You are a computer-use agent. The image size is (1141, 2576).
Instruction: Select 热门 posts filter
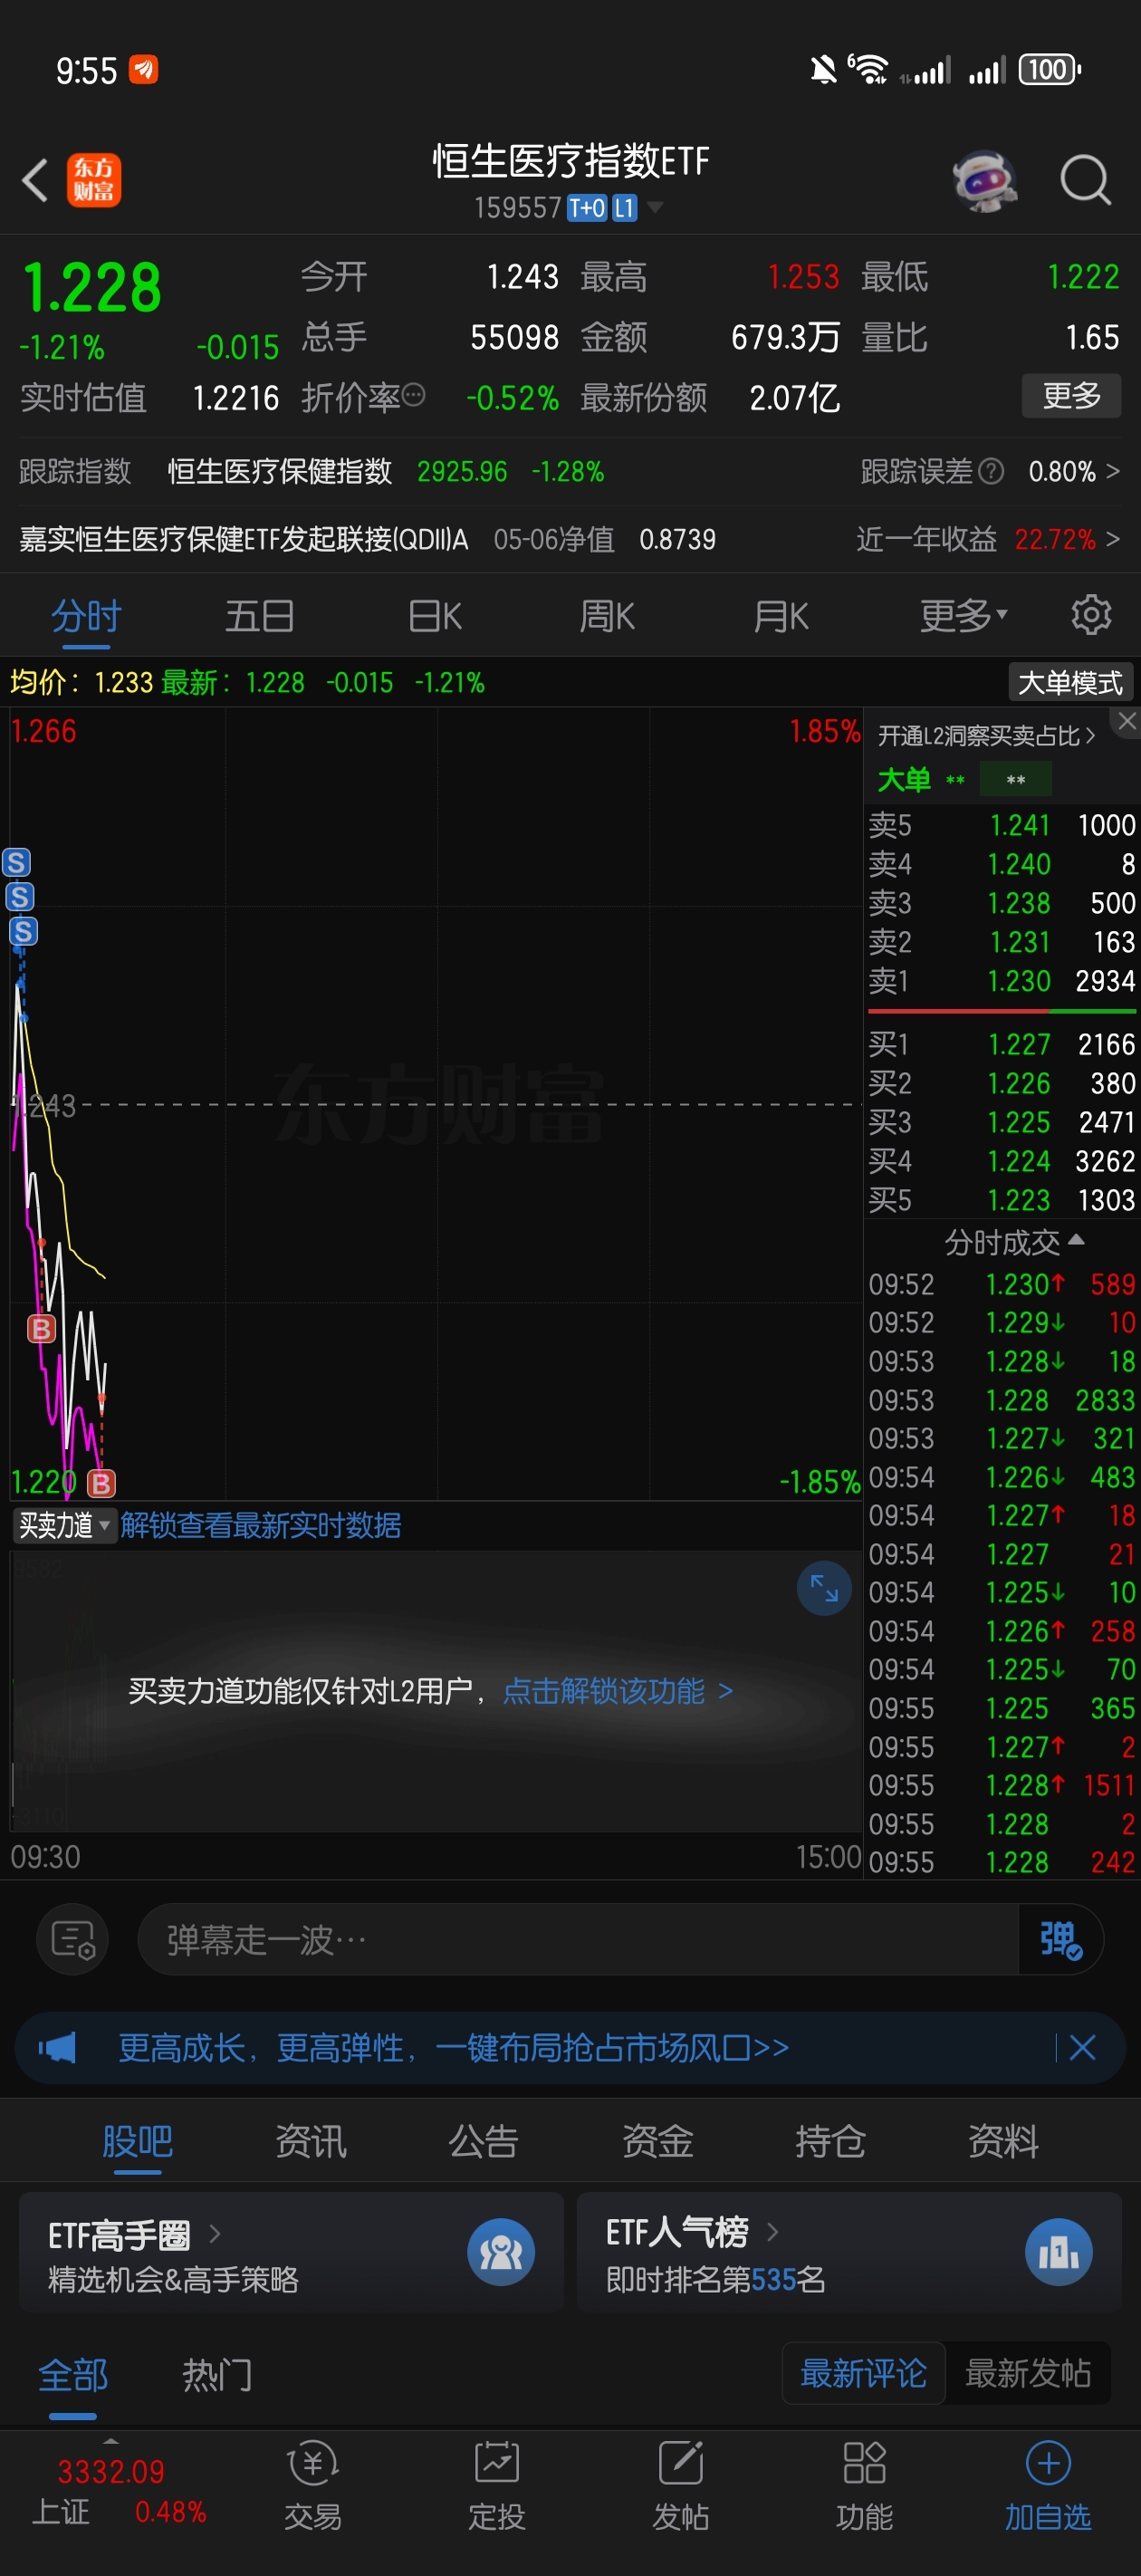[x=217, y=2375]
